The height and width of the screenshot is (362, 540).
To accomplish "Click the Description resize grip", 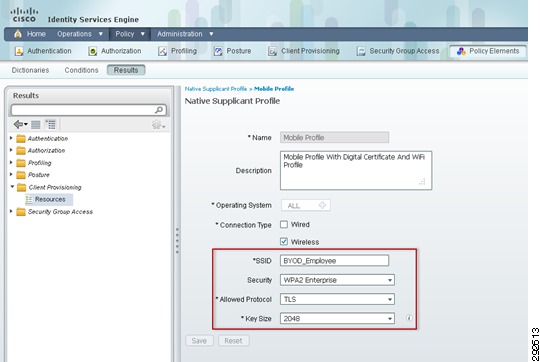I will point(423,182).
